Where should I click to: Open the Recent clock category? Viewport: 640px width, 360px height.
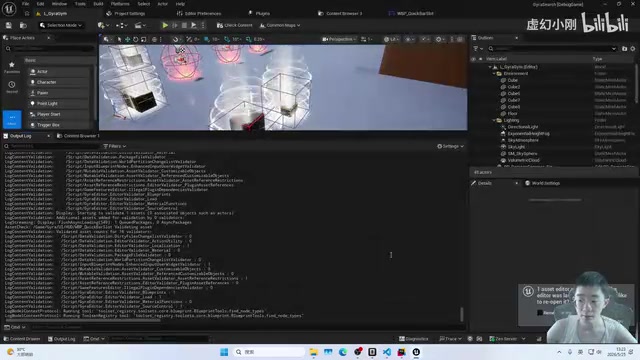(x=11, y=87)
